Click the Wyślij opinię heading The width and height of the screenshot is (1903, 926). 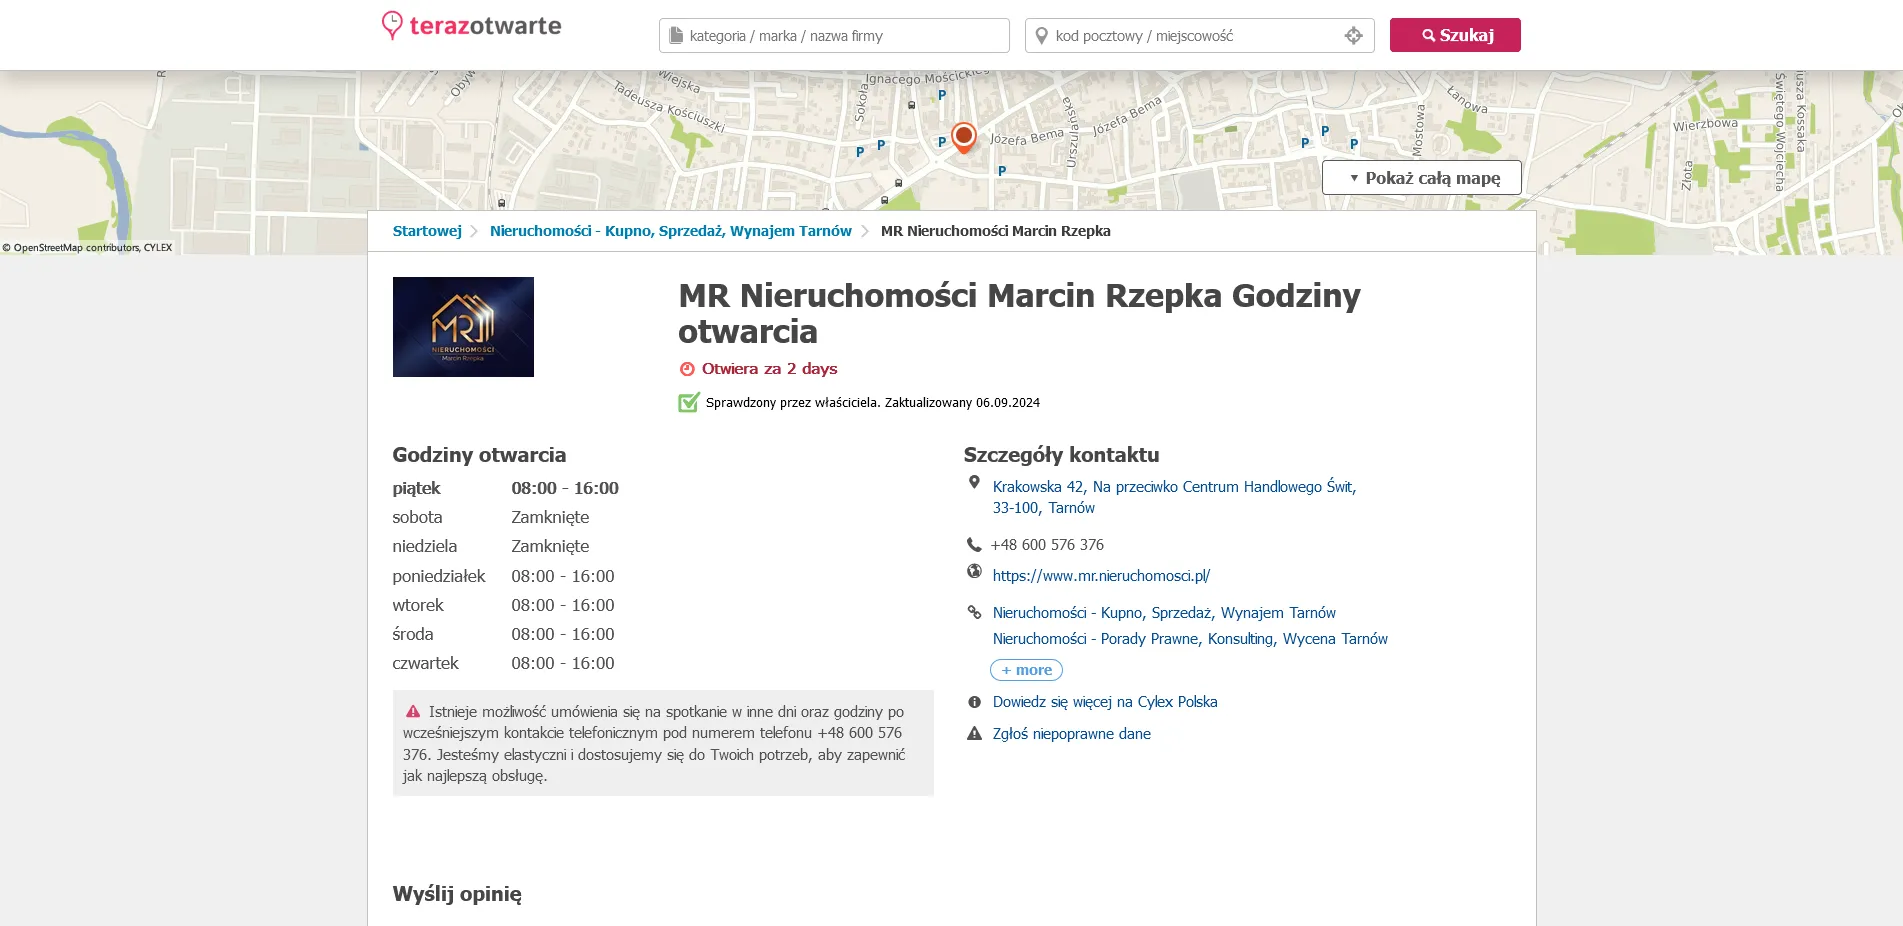[x=457, y=894]
